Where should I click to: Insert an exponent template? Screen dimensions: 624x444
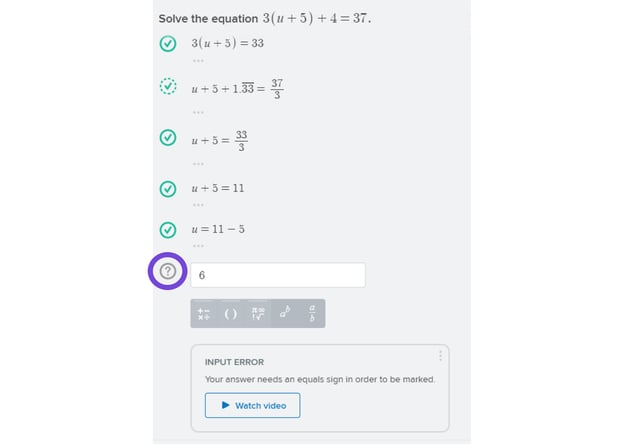(285, 313)
